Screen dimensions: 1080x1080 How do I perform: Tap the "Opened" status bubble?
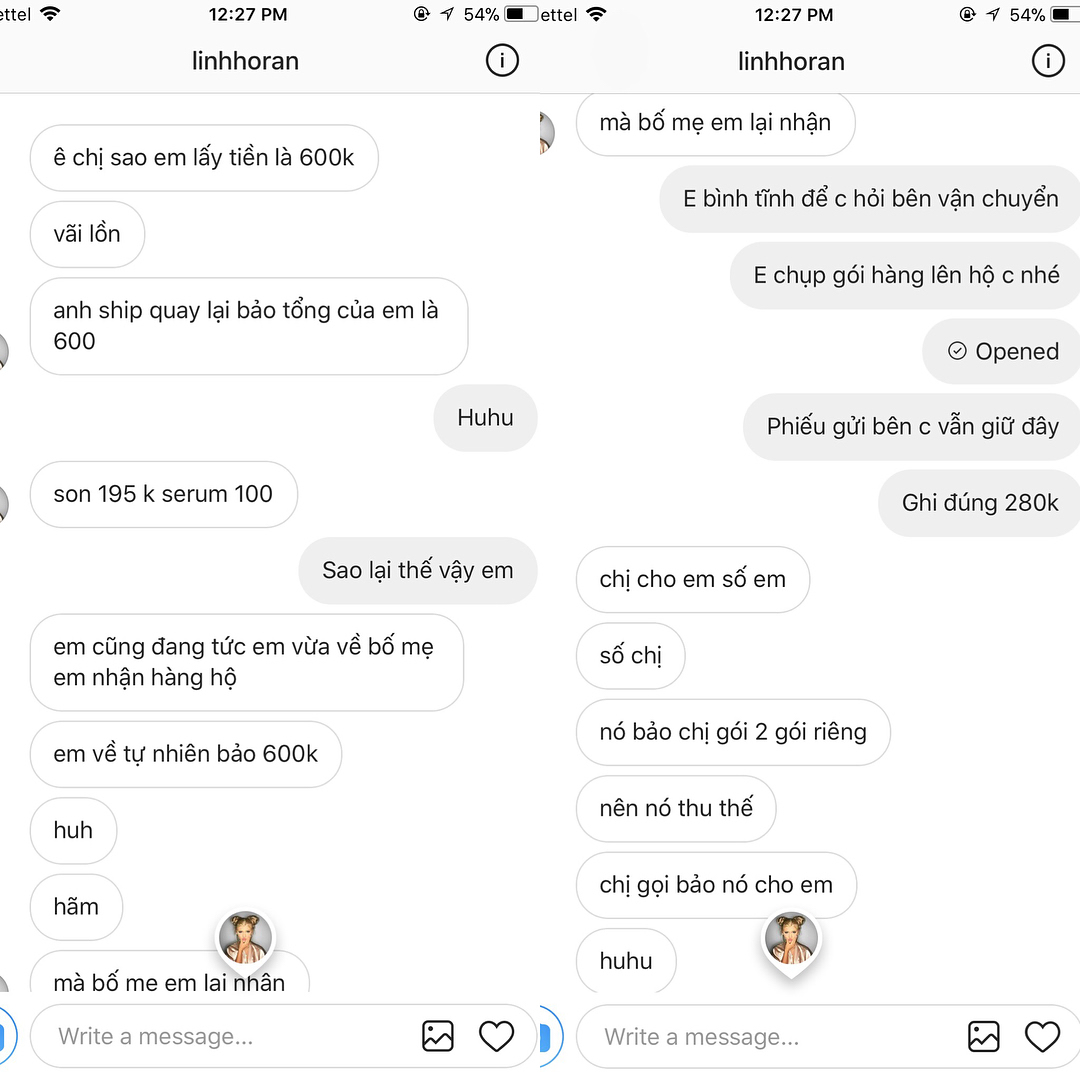(1003, 351)
